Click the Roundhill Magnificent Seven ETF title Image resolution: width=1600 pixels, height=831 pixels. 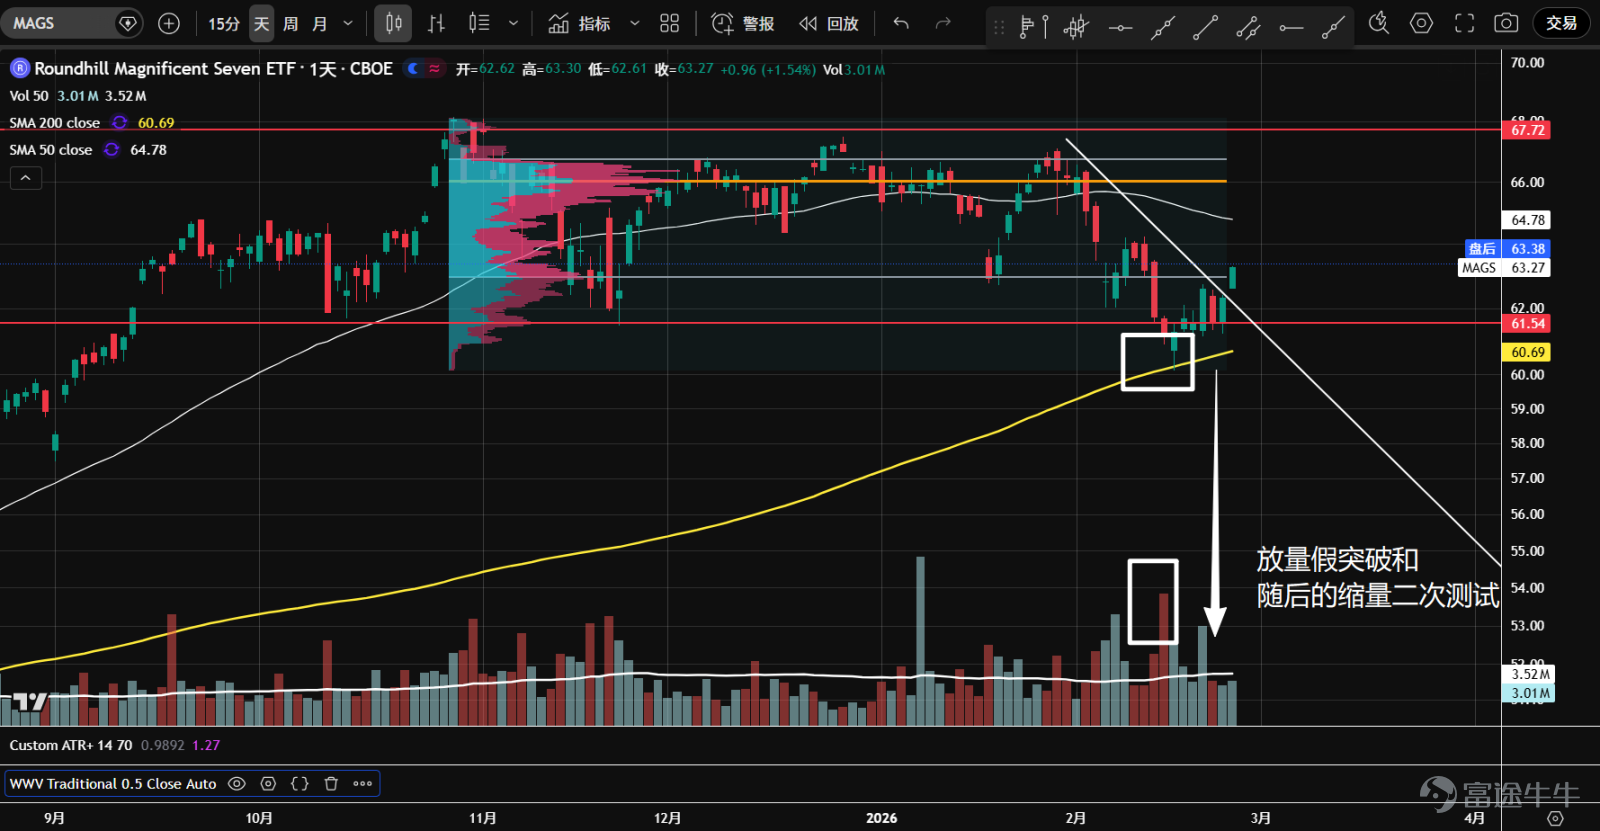(x=213, y=69)
